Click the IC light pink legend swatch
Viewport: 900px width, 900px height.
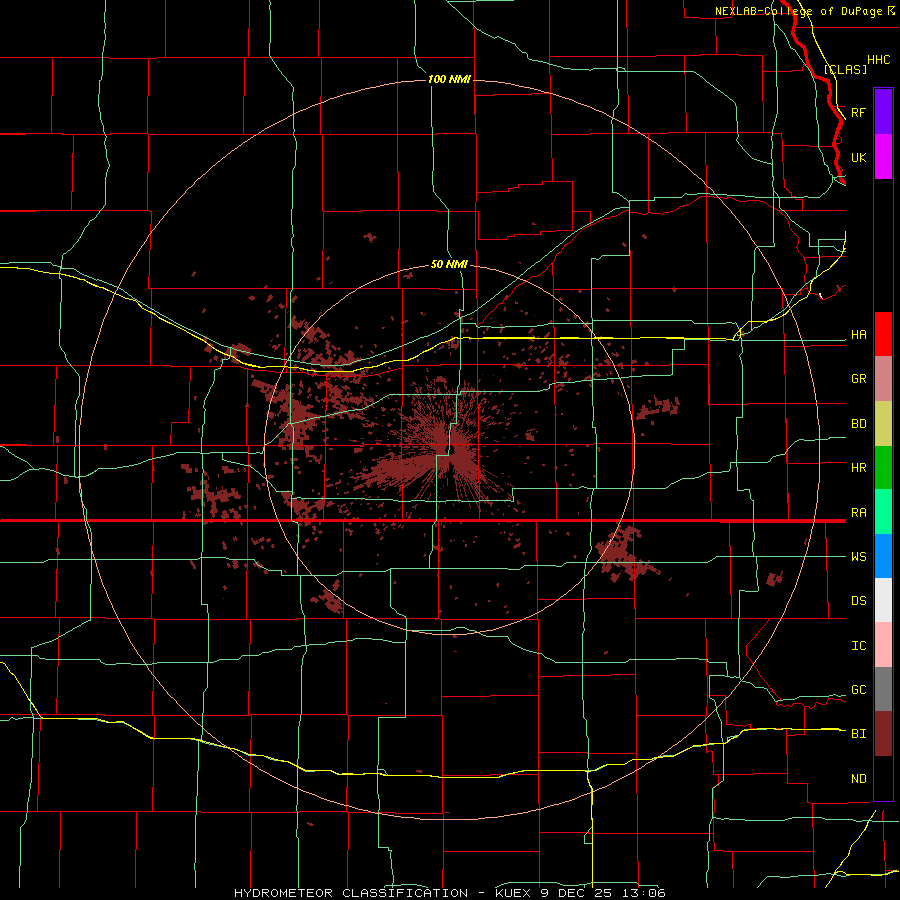(883, 645)
